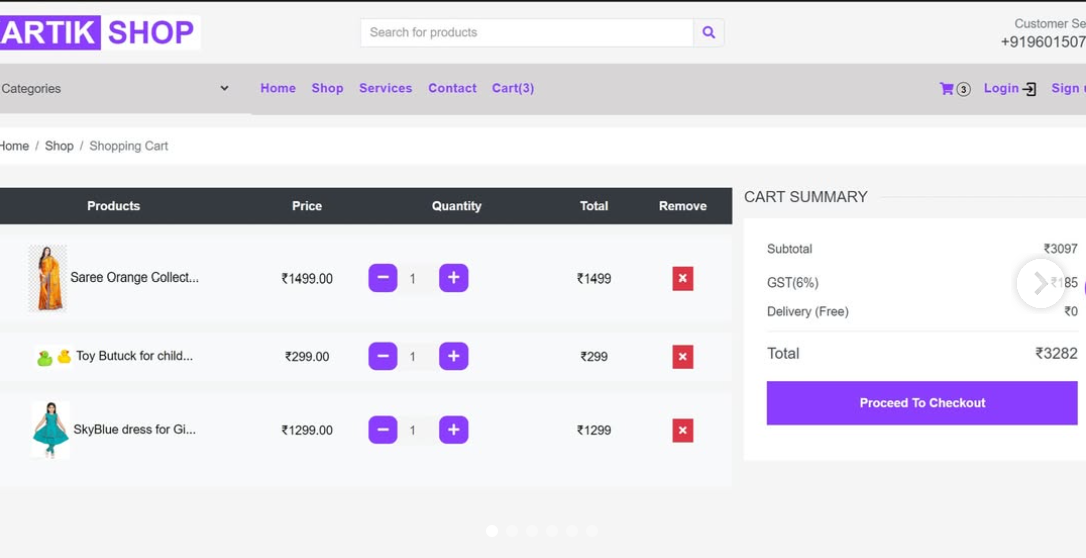Open the shopping cart icon in navbar

click(x=947, y=89)
